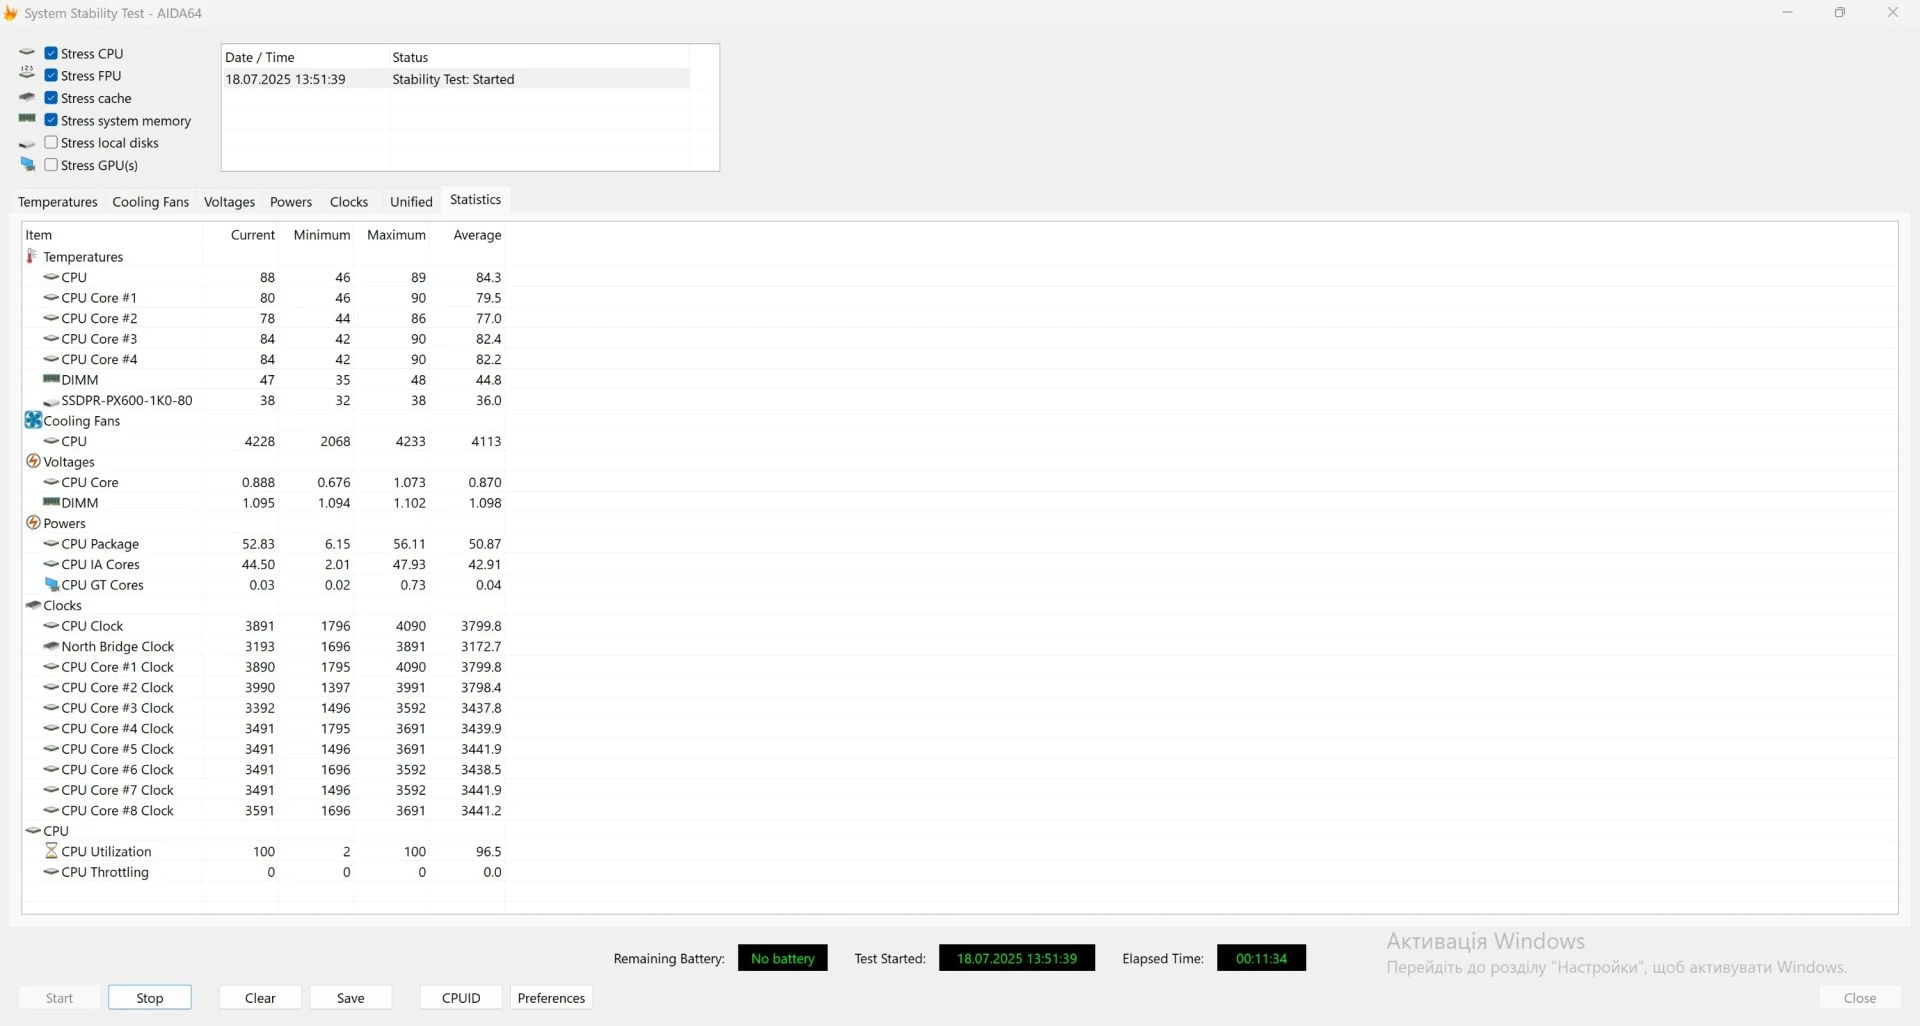Viewport: 1920px width, 1026px height.
Task: Click the AIDA64 flame icon in title bar
Action: pos(11,13)
